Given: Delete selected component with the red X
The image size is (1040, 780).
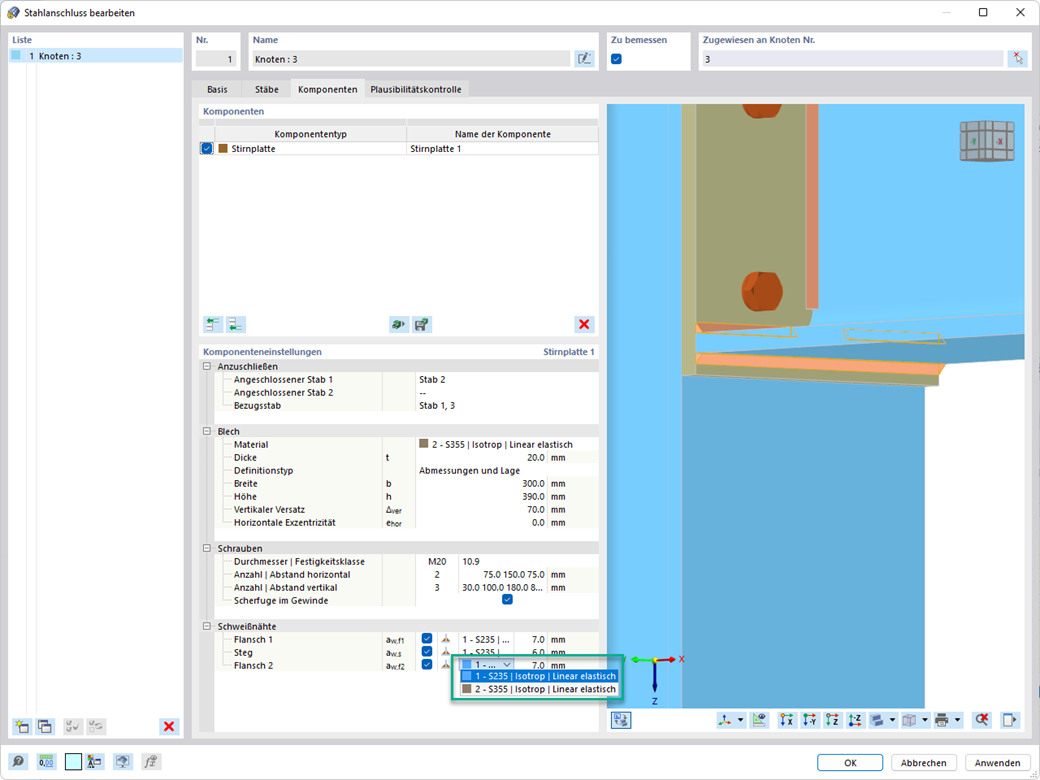Looking at the screenshot, I should point(584,324).
